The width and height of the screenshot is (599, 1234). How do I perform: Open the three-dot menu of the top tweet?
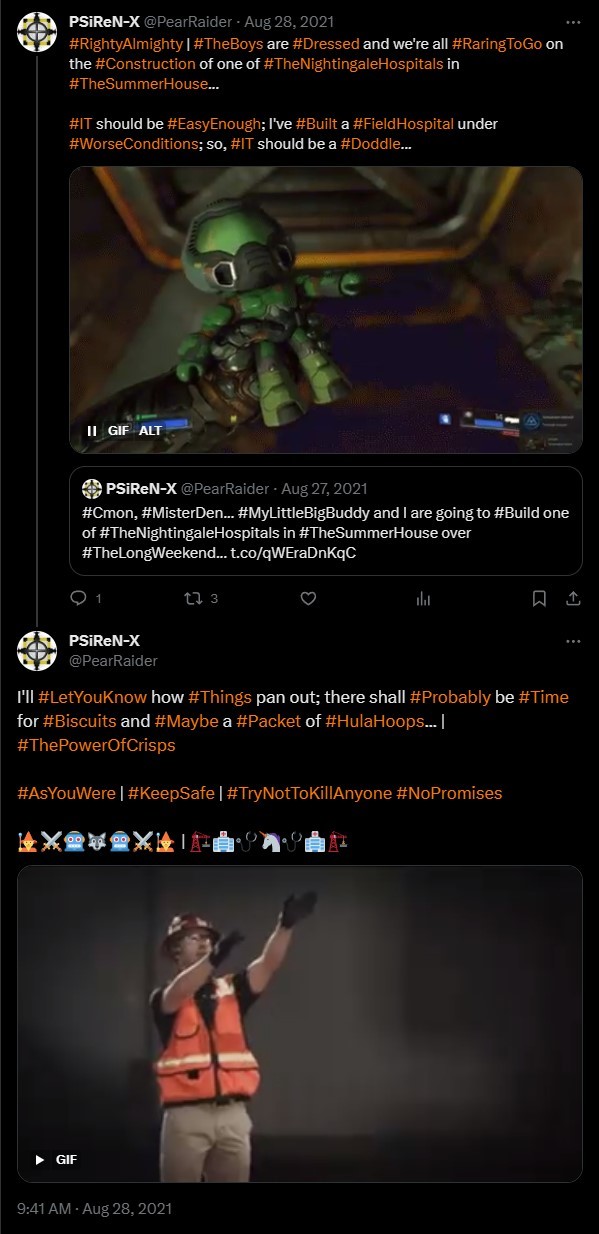[573, 21]
